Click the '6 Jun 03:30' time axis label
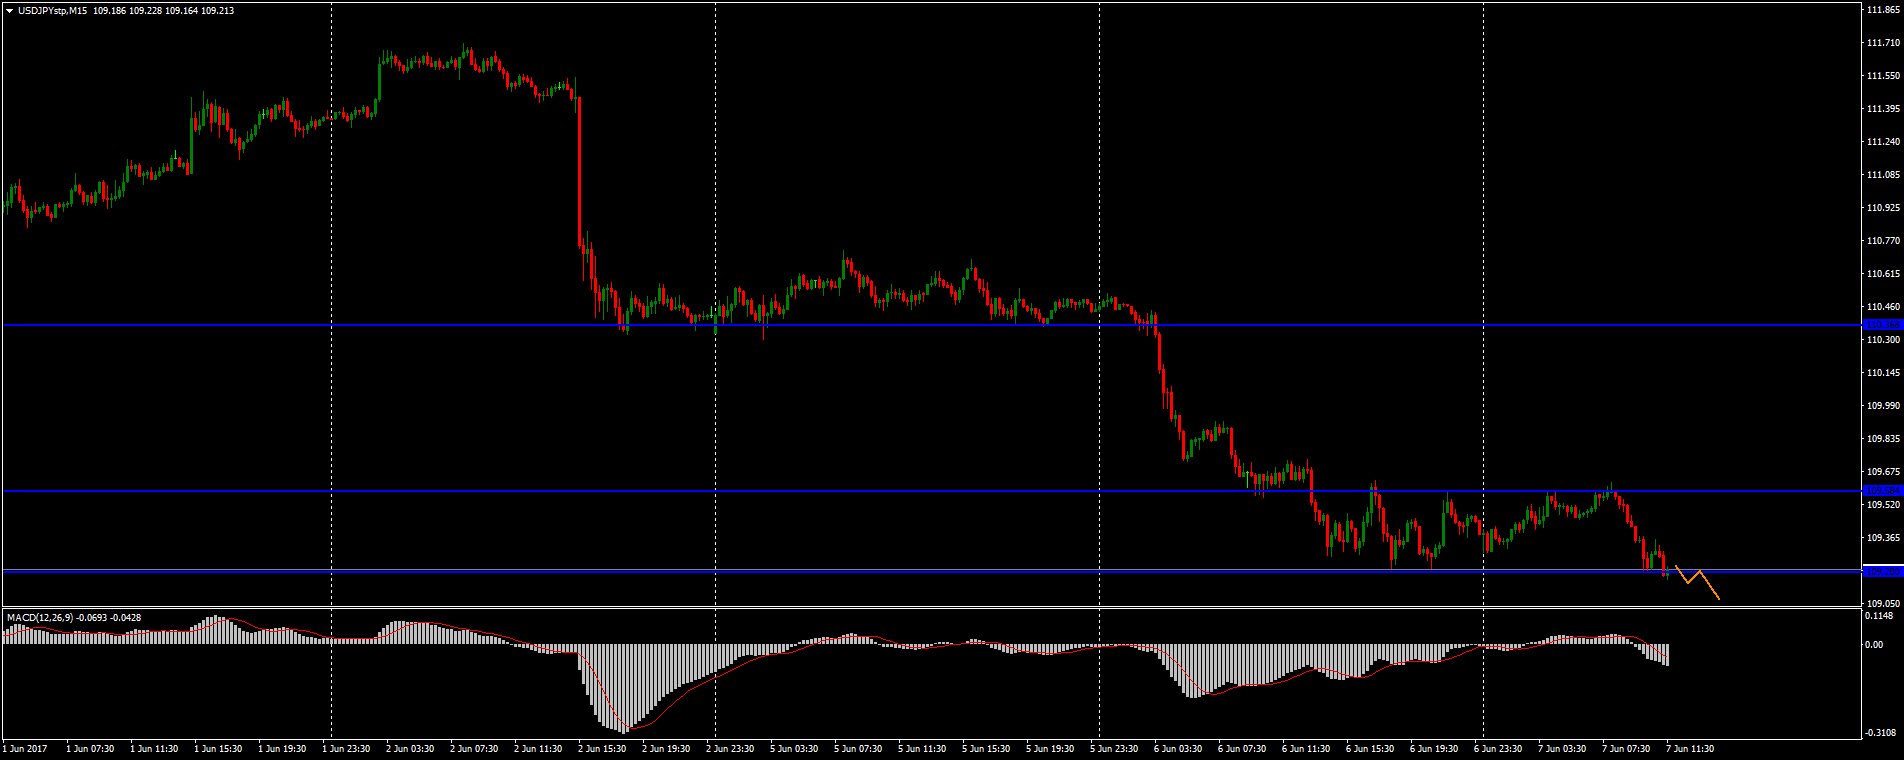 (1178, 748)
